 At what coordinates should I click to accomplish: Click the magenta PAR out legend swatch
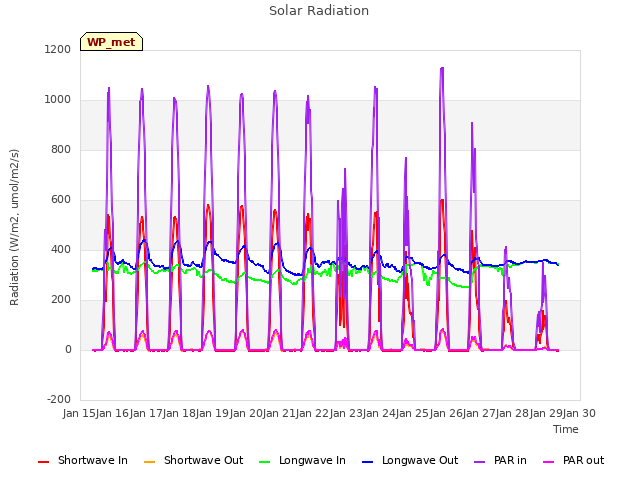coord(549,462)
